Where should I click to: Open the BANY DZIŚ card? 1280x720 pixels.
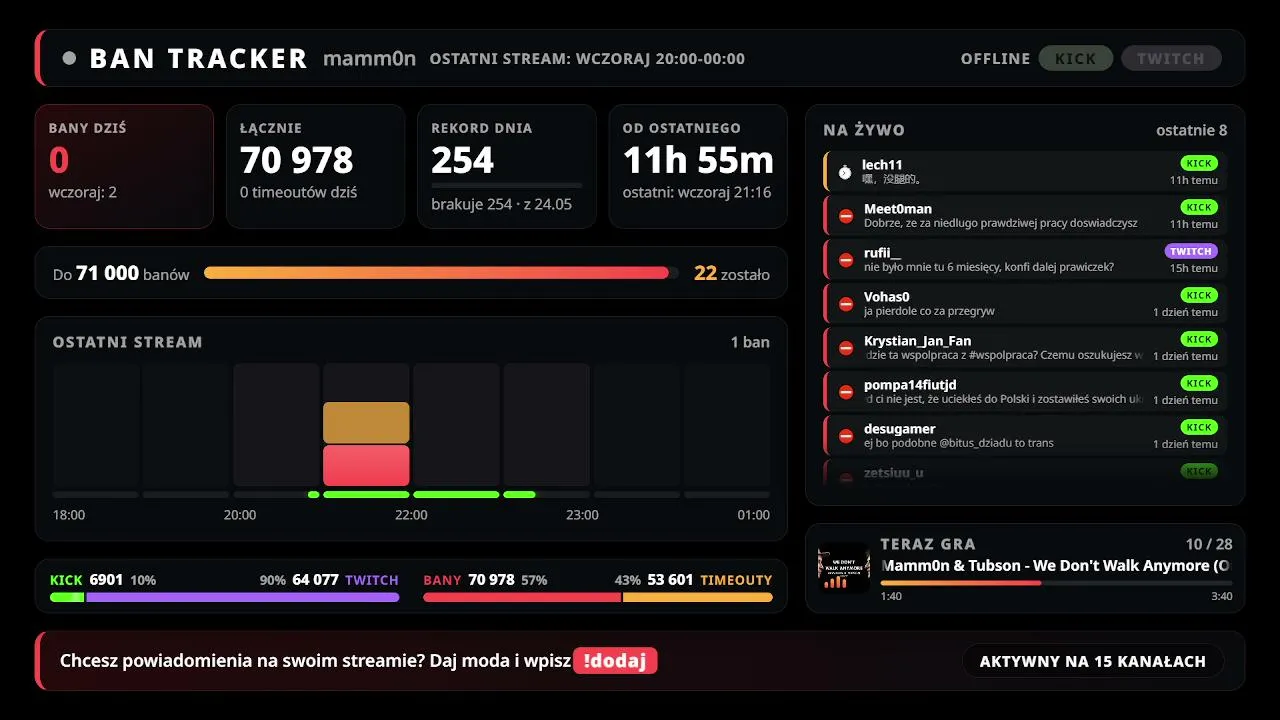point(124,167)
